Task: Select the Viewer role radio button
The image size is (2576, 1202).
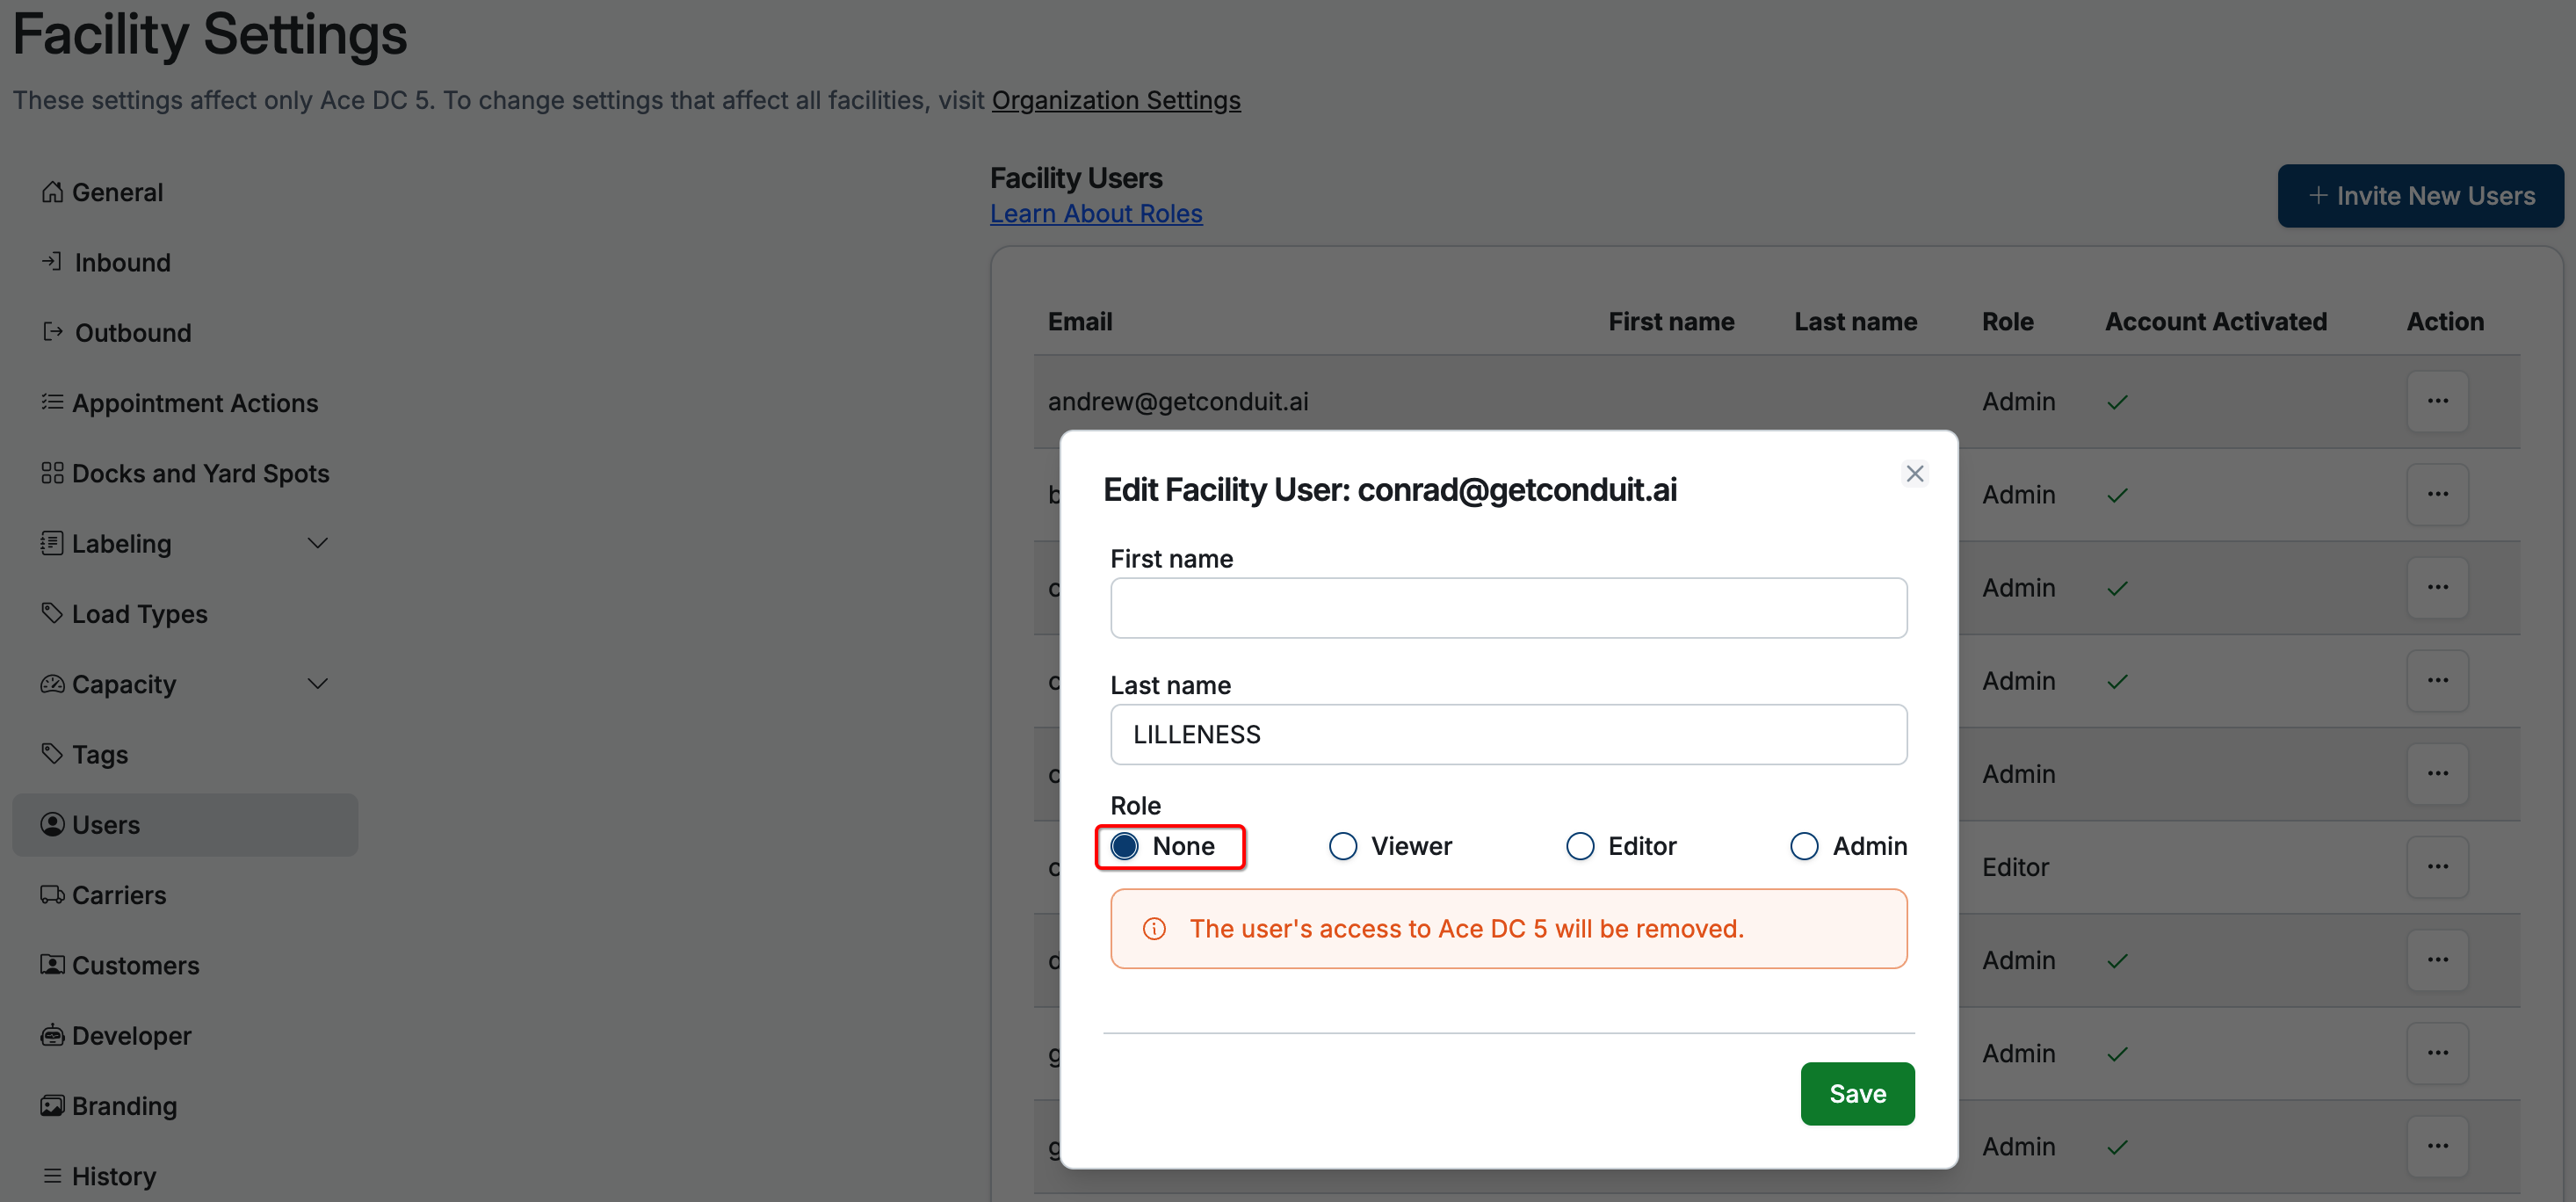Action: coord(1343,846)
